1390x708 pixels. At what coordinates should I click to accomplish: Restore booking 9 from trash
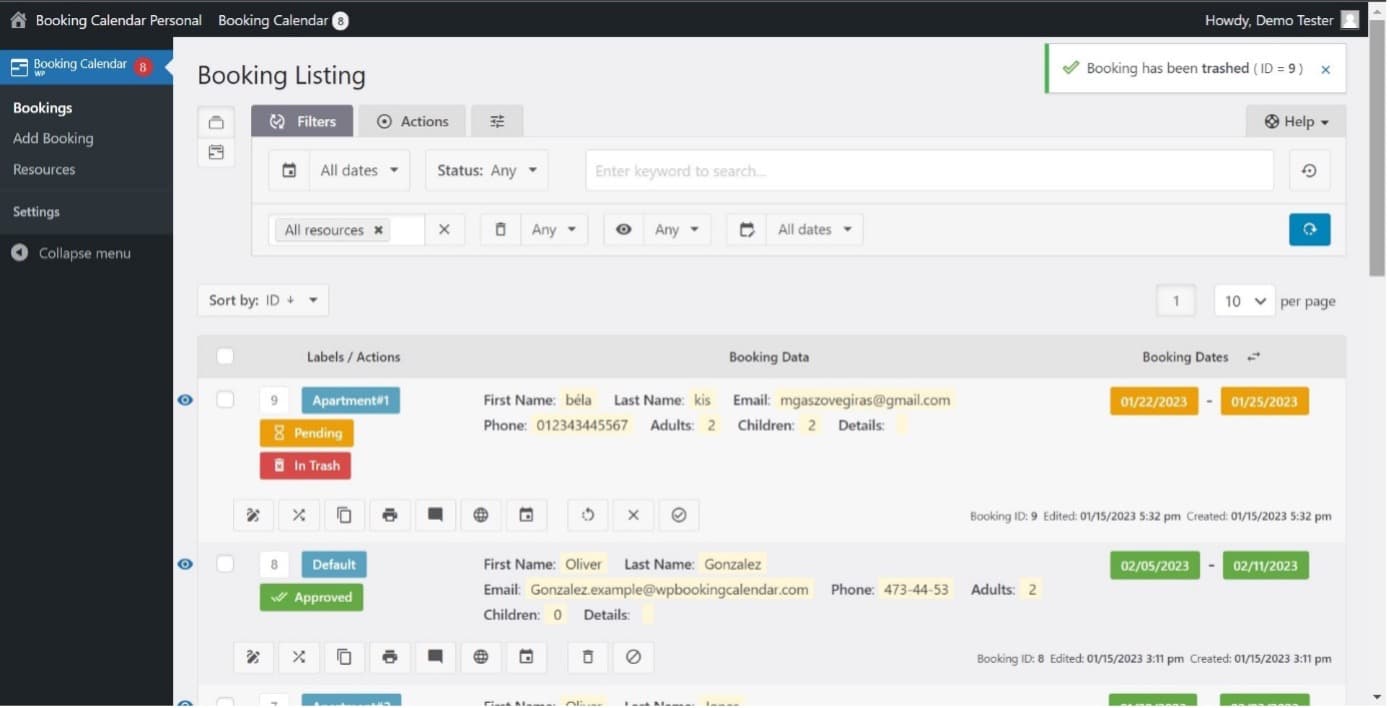(588, 515)
